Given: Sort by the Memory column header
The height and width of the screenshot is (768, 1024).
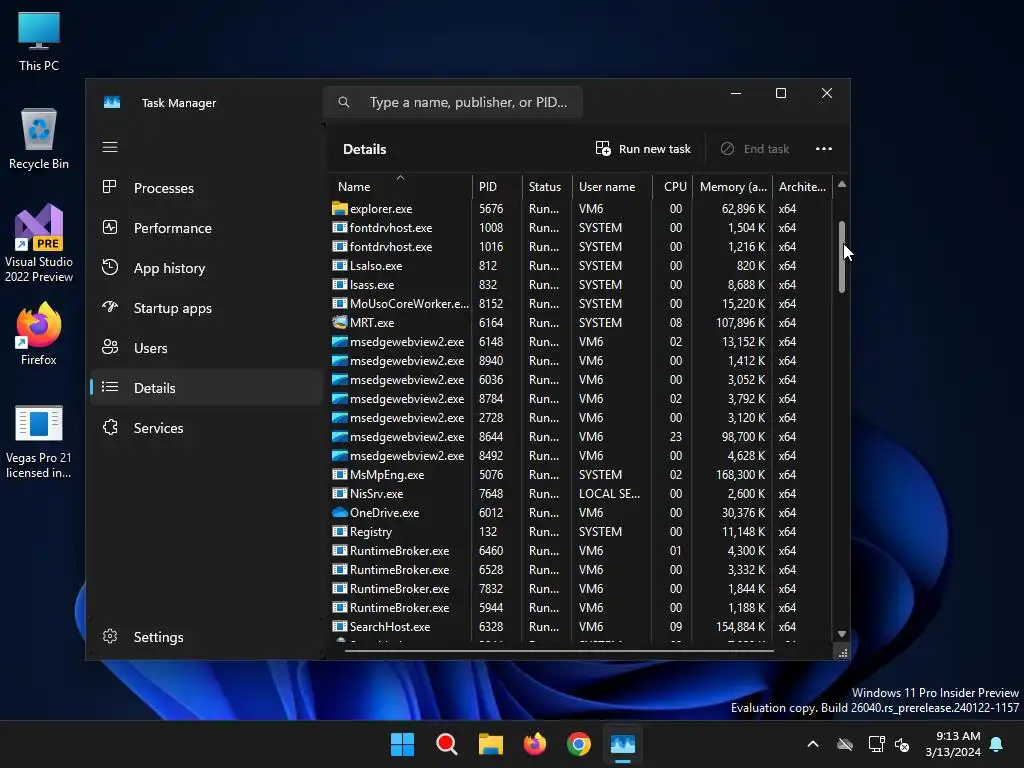Looking at the screenshot, I should [733, 187].
